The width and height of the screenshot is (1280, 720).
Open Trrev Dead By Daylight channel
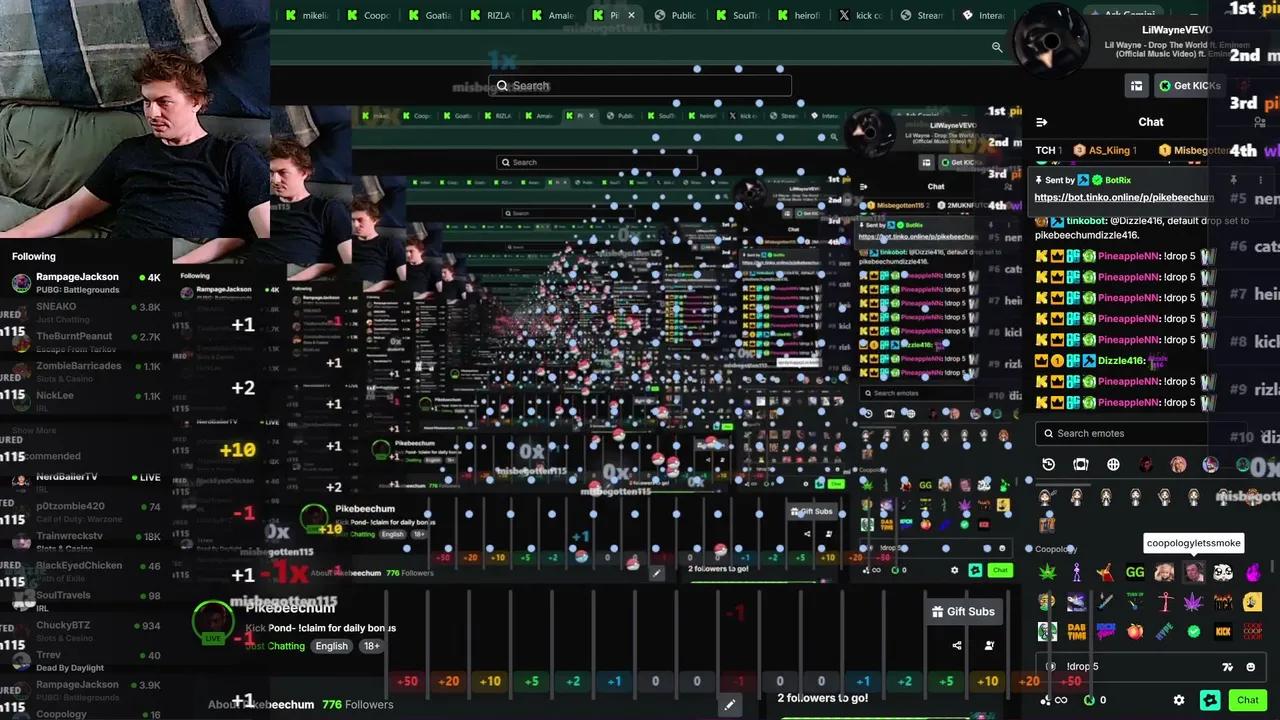86,661
